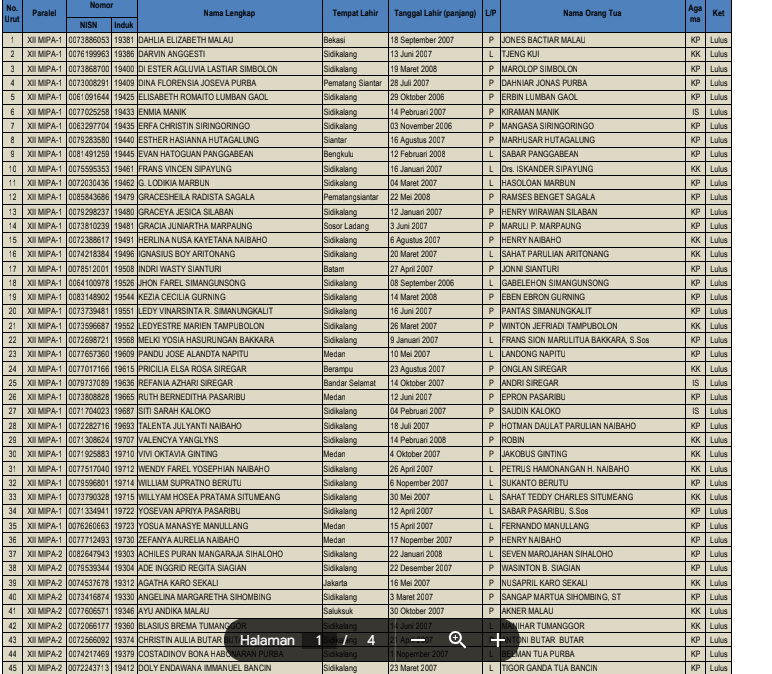Click parent FRANS SION MARULITUA BAKKARA, S.Sos

(x=576, y=340)
